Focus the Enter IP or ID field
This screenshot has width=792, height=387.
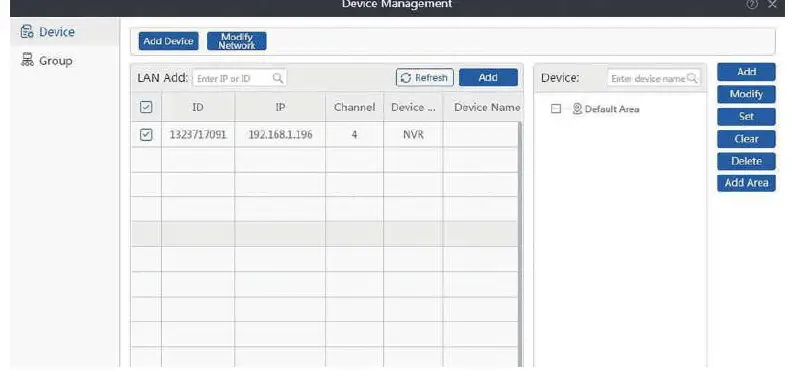239,78
